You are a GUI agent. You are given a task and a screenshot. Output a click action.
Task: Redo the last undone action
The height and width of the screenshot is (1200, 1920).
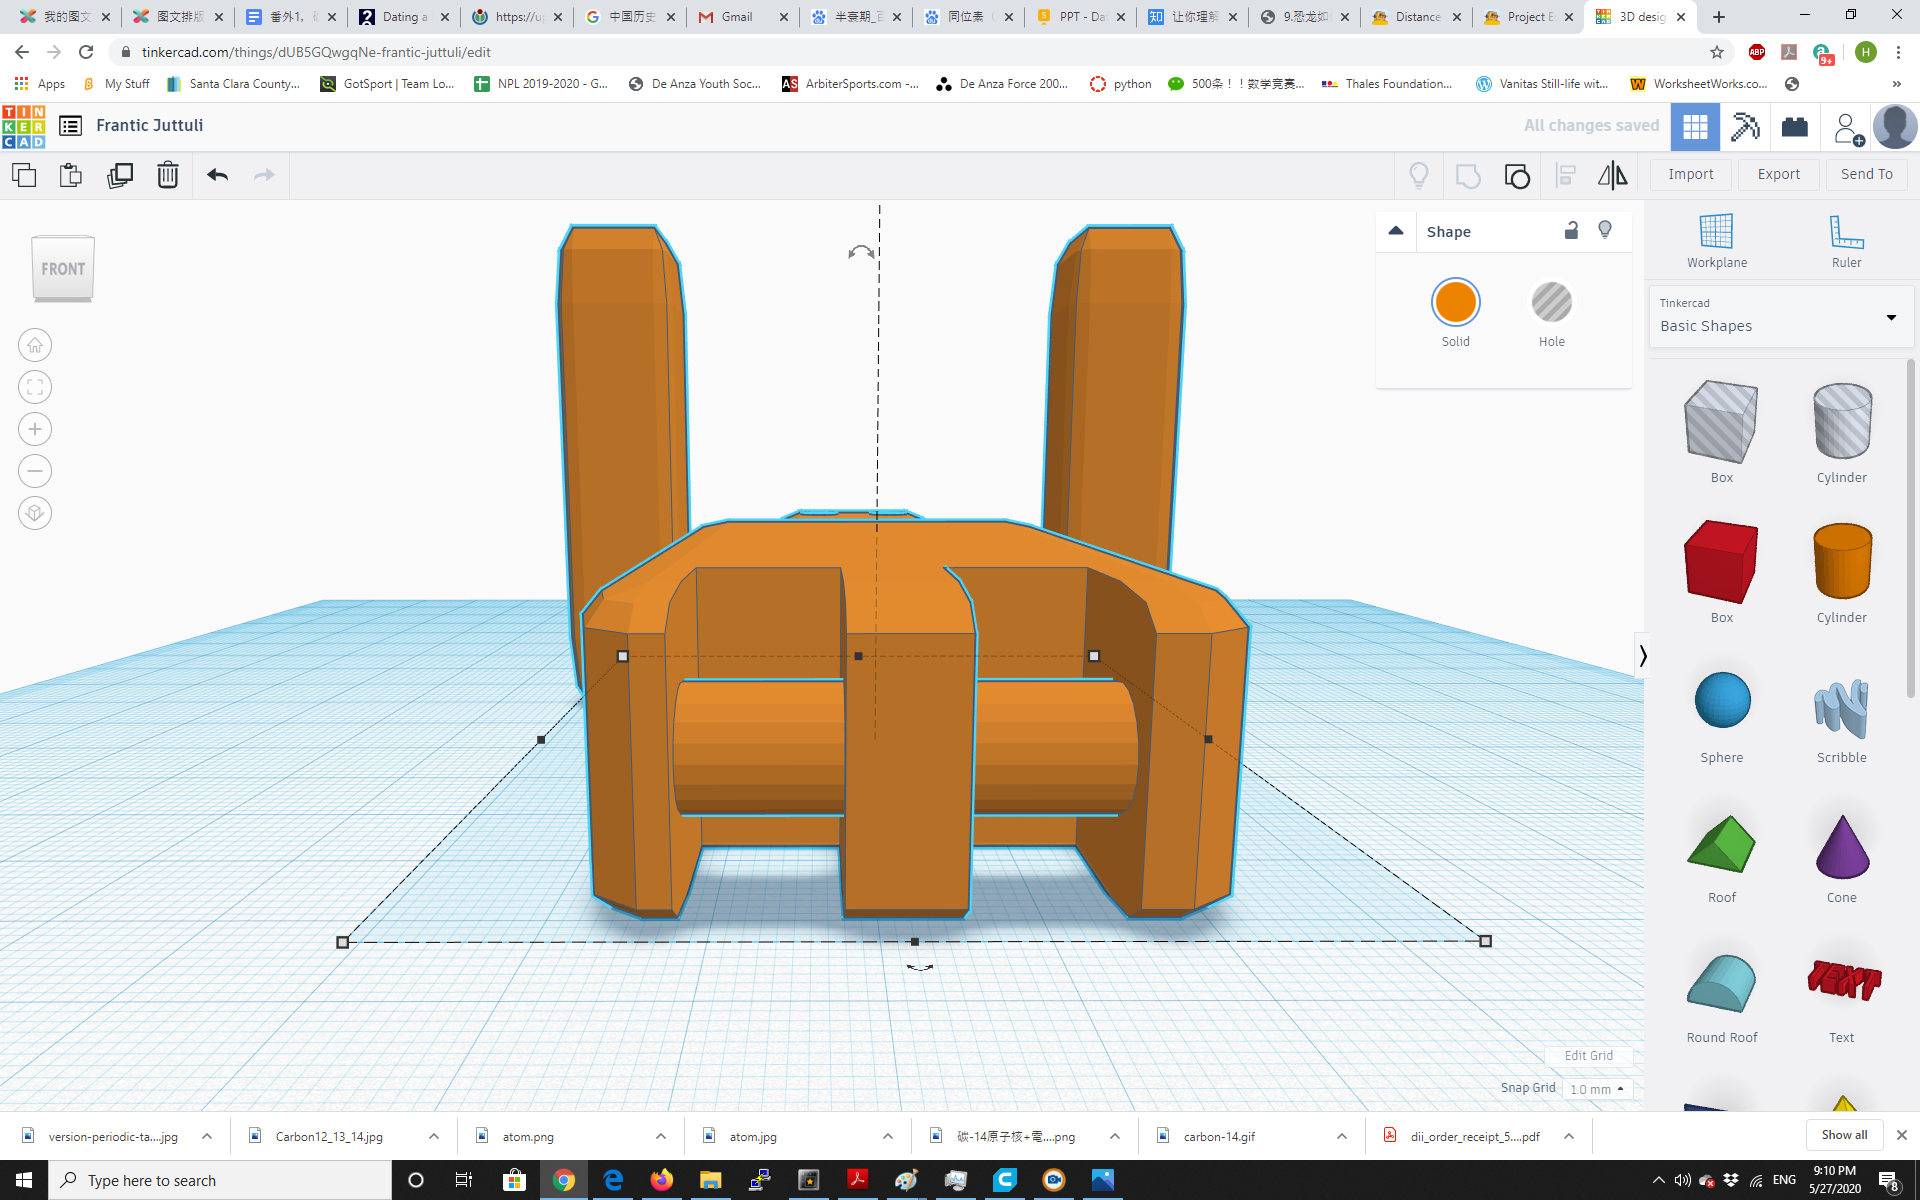[x=264, y=175]
